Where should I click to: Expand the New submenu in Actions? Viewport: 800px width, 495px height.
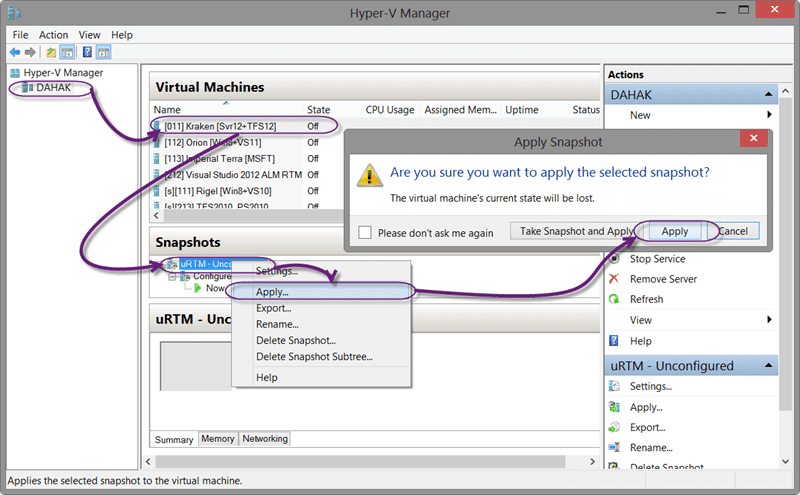769,115
